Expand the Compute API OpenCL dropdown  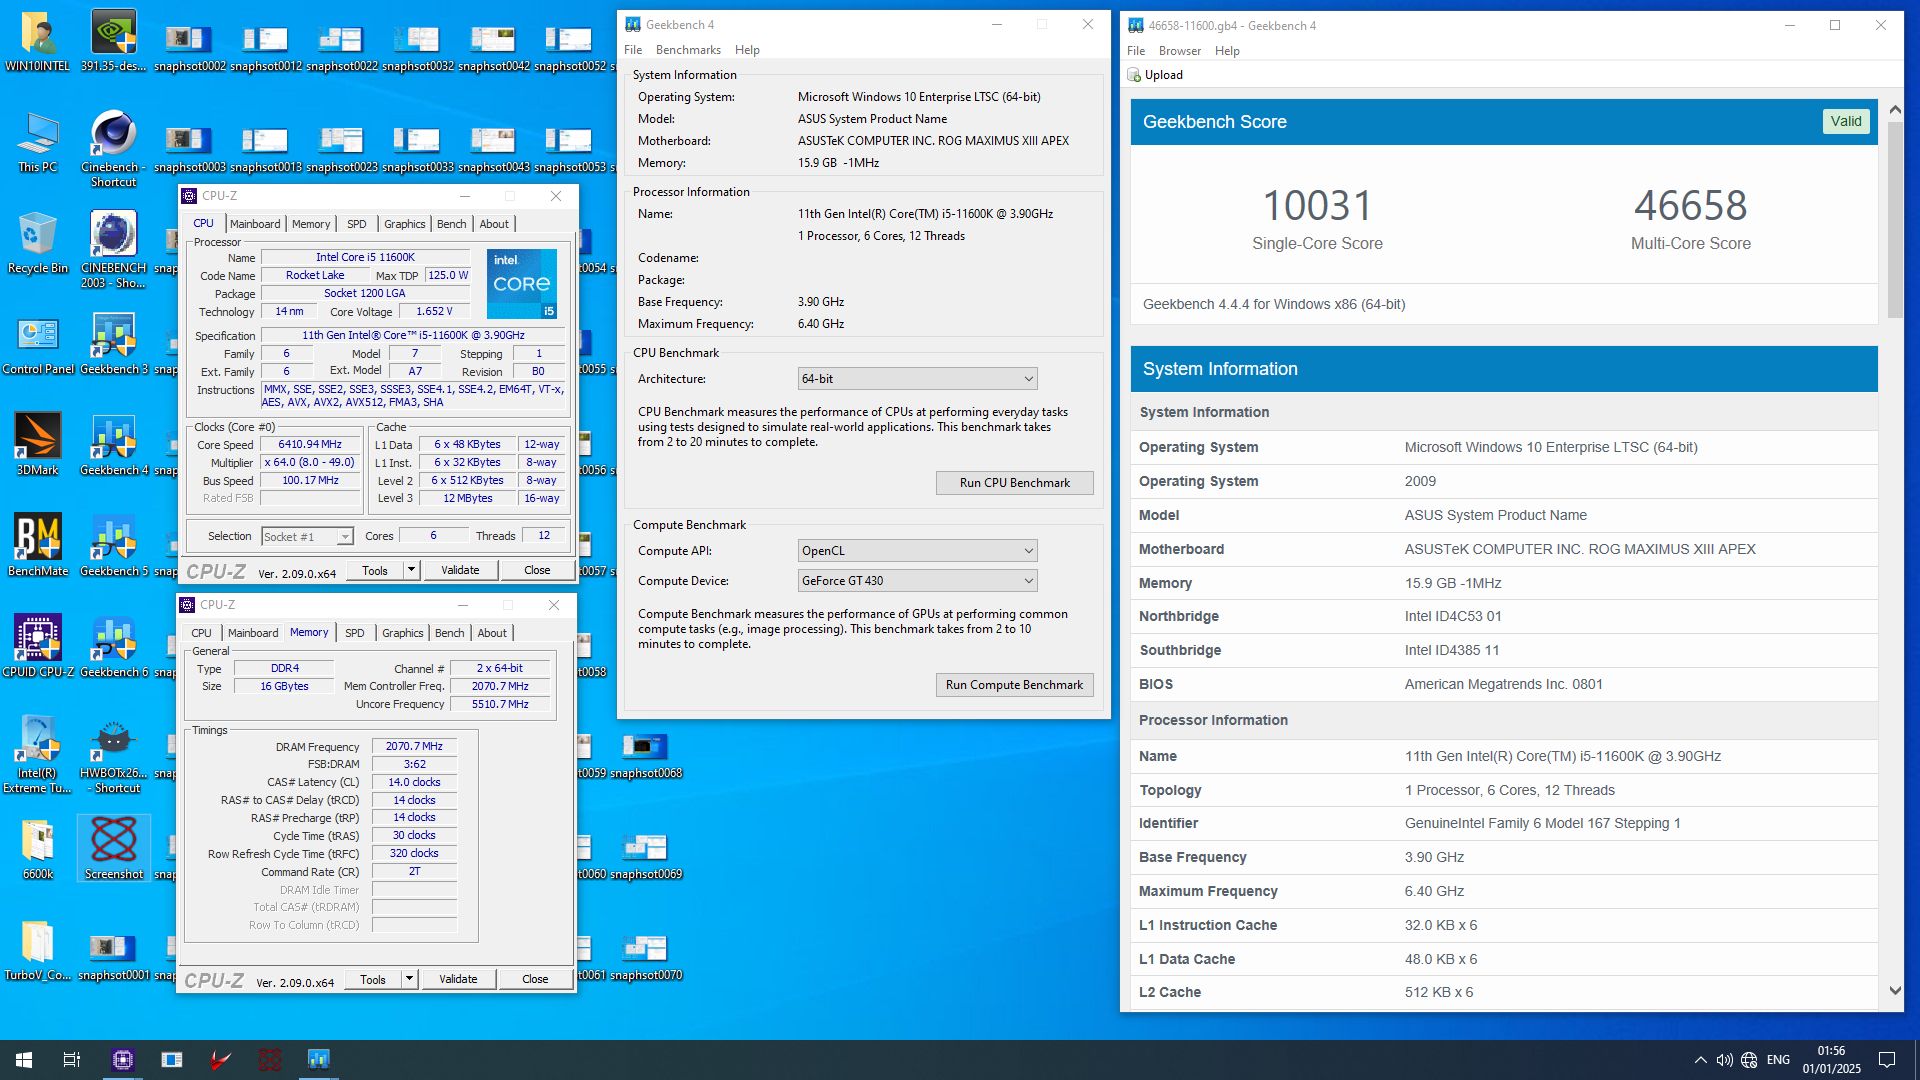917,551
